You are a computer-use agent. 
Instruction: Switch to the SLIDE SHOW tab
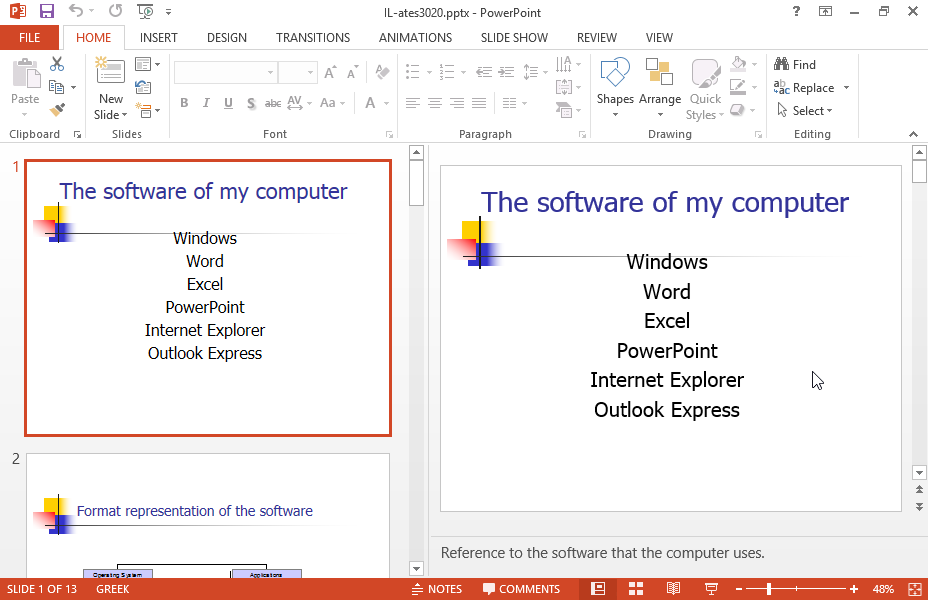[514, 38]
